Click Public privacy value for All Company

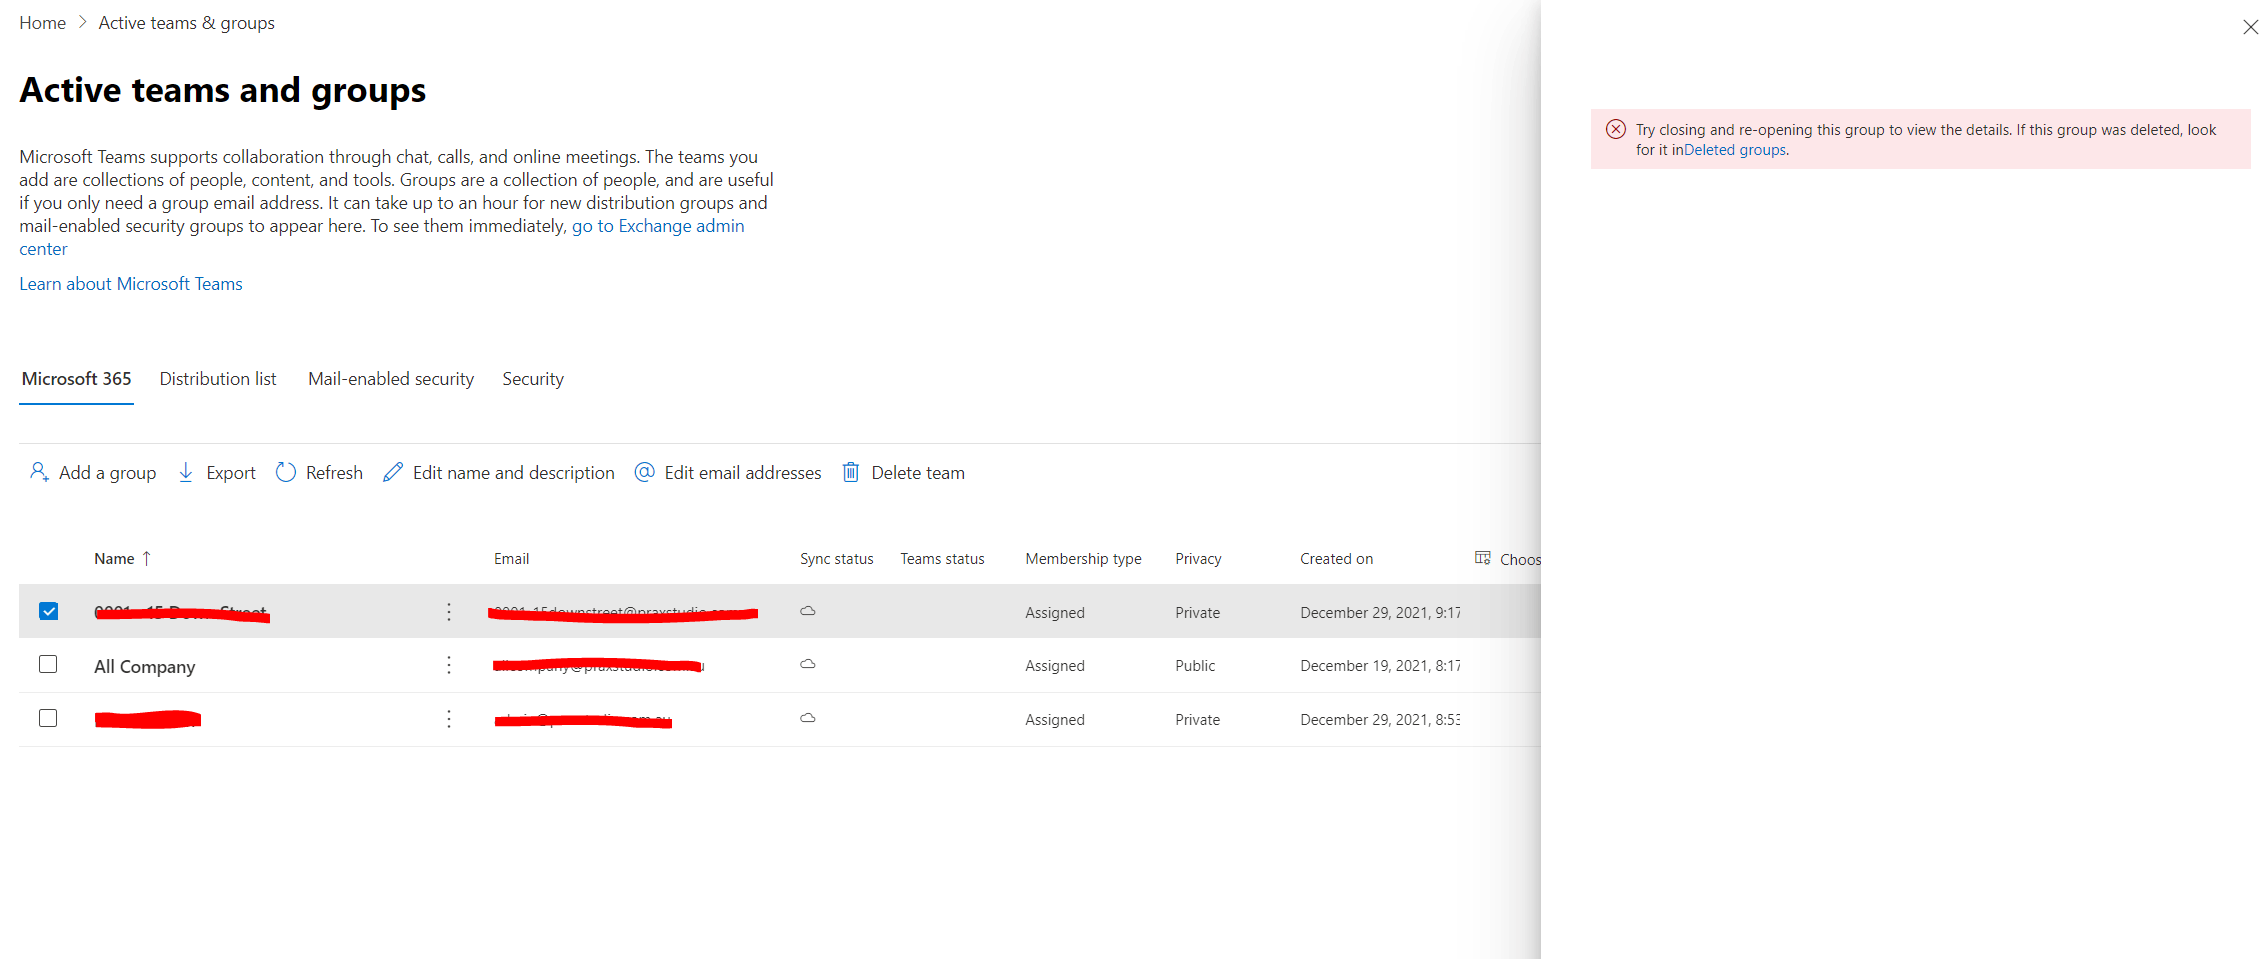[1195, 666]
